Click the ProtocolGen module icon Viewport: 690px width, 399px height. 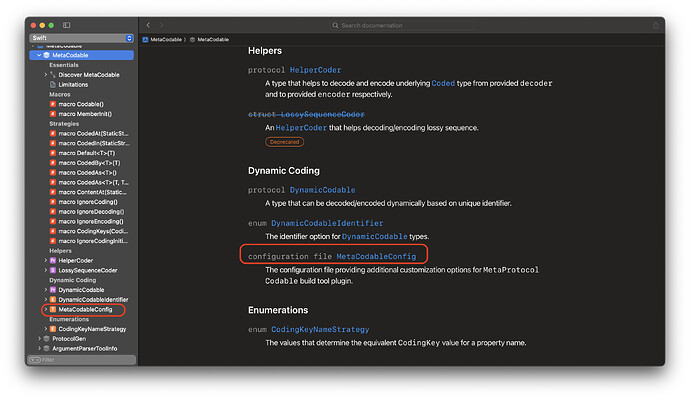pyautogui.click(x=46, y=339)
